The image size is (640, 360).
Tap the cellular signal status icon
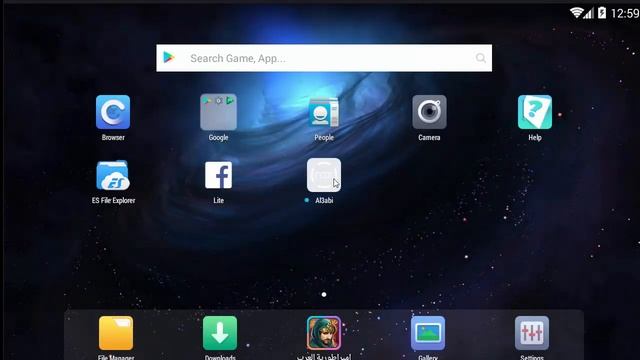[x=588, y=13]
